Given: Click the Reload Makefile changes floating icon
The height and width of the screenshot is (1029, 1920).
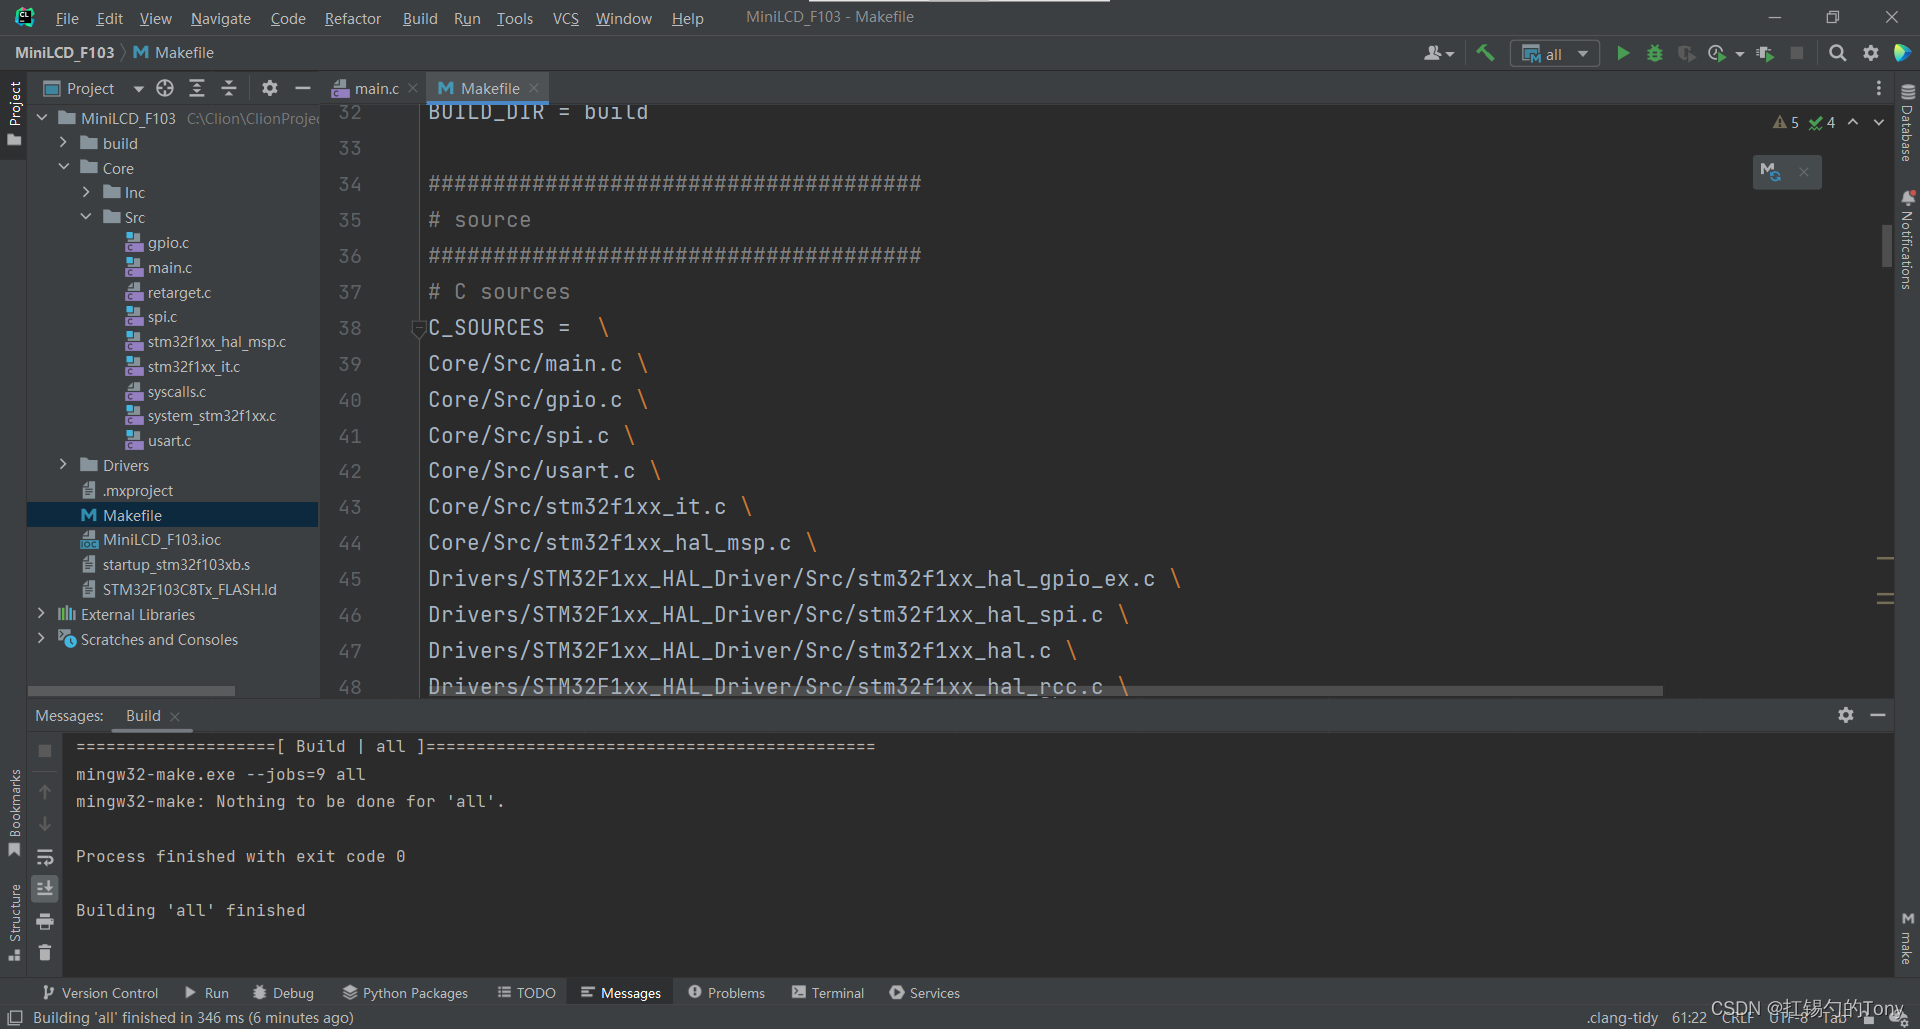Looking at the screenshot, I should click(x=1770, y=171).
